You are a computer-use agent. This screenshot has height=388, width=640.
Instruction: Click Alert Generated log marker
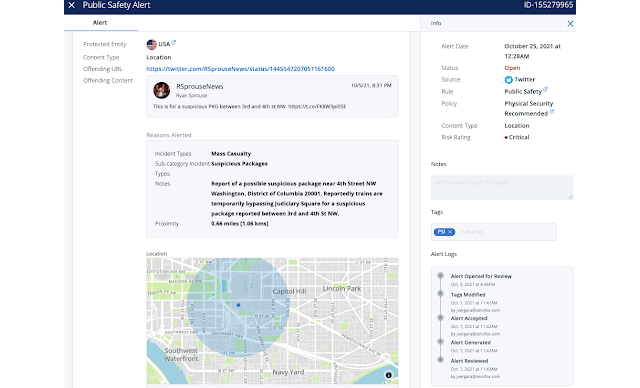click(440, 341)
